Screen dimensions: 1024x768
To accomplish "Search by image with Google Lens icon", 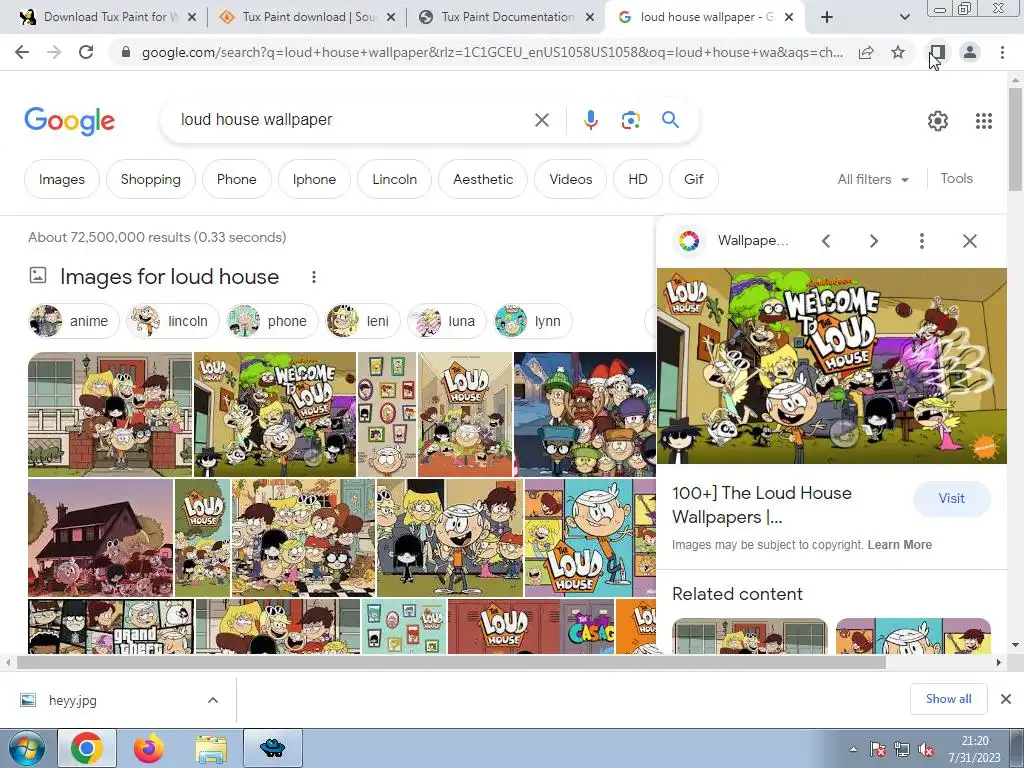I will tap(630, 120).
